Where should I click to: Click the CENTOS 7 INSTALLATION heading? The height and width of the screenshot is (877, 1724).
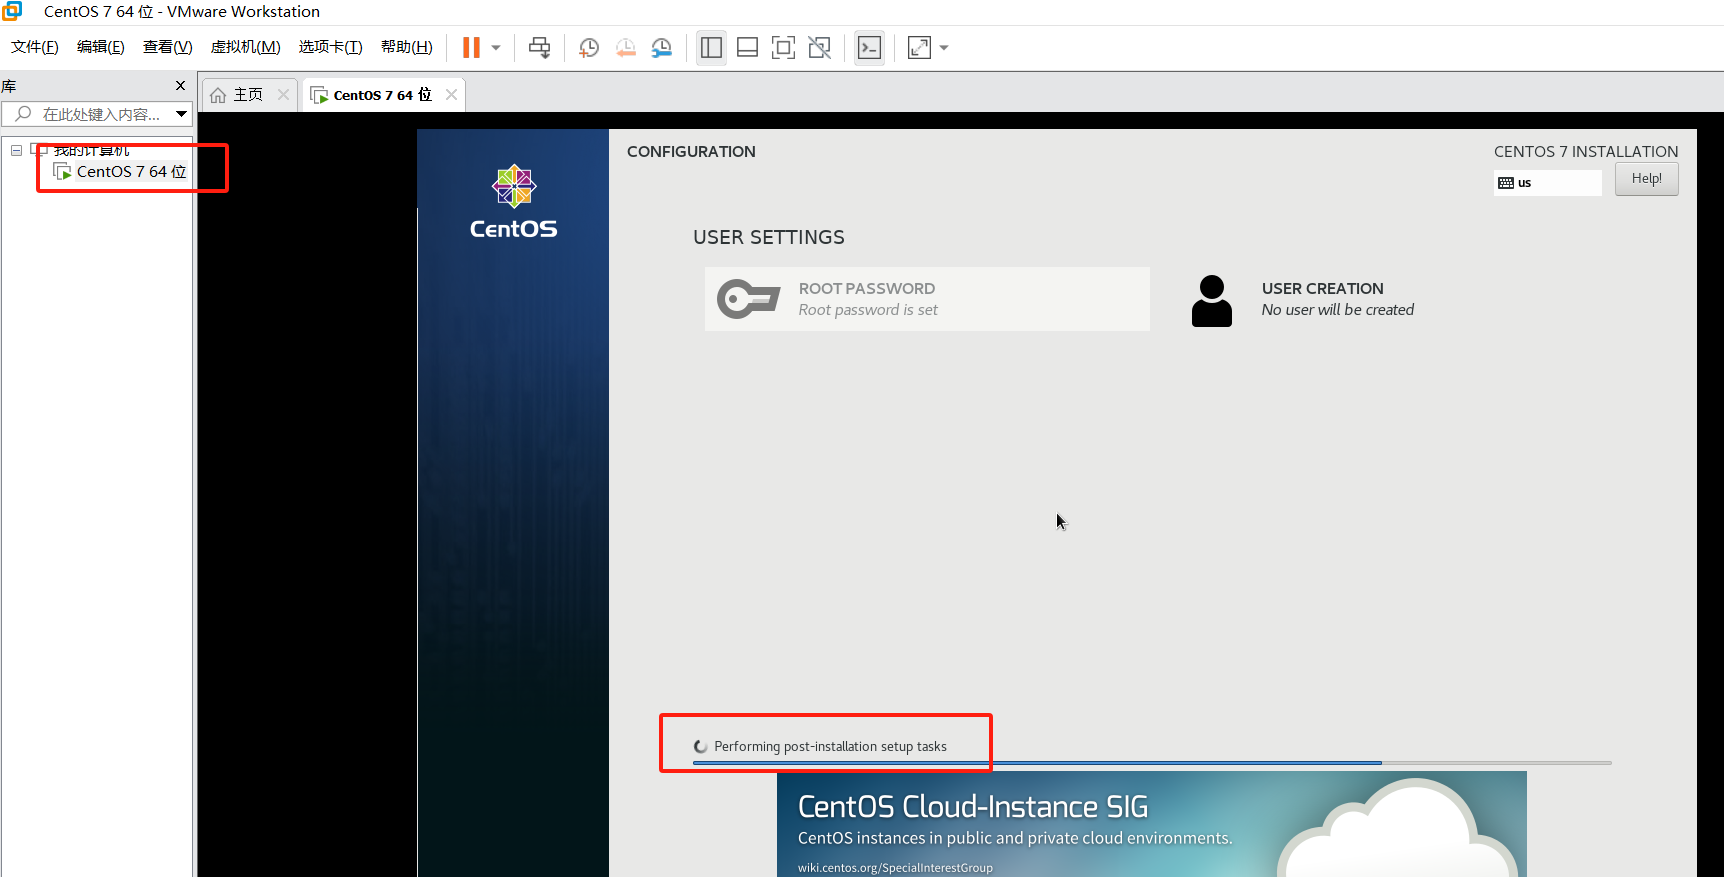(x=1586, y=152)
